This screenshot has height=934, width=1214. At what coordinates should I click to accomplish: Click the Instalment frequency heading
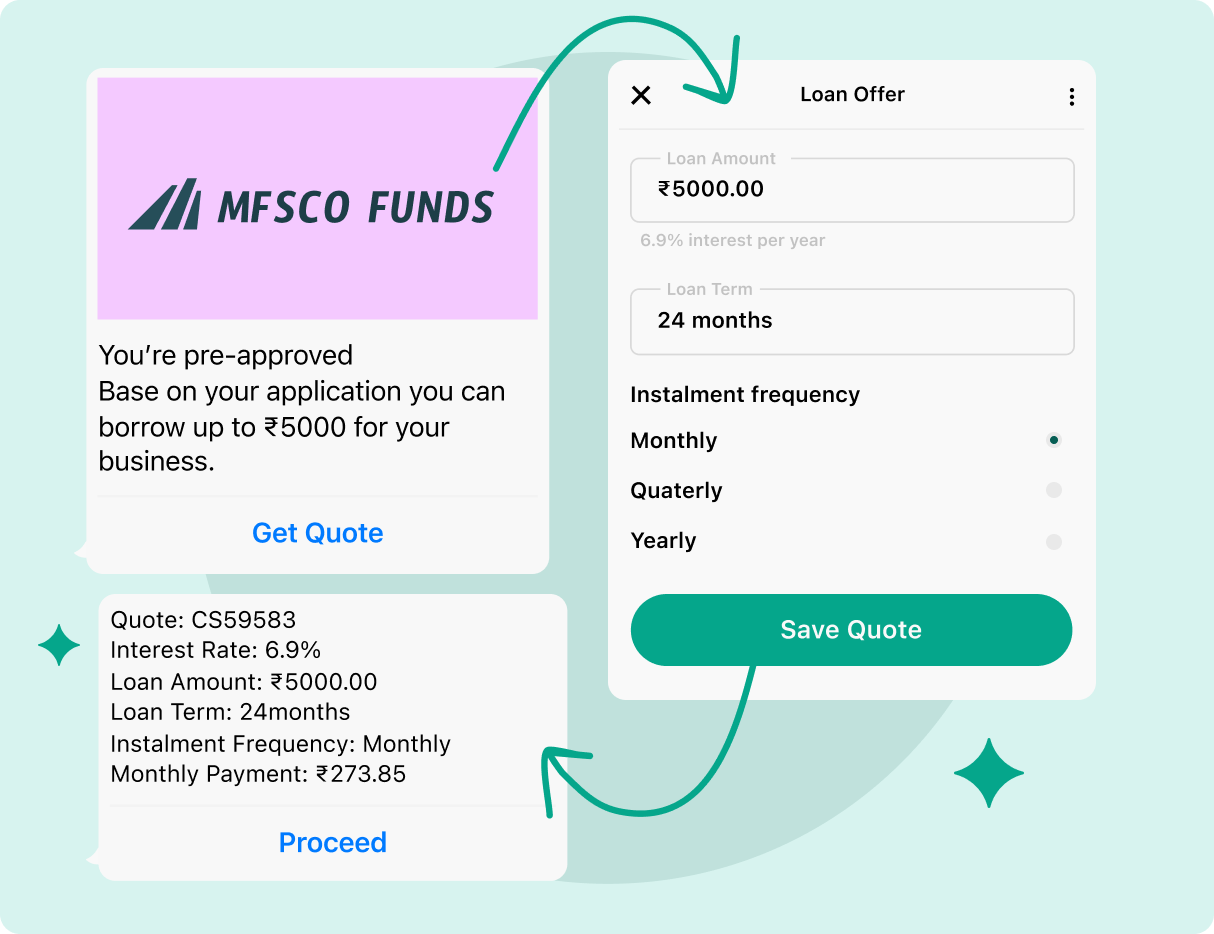(x=745, y=395)
